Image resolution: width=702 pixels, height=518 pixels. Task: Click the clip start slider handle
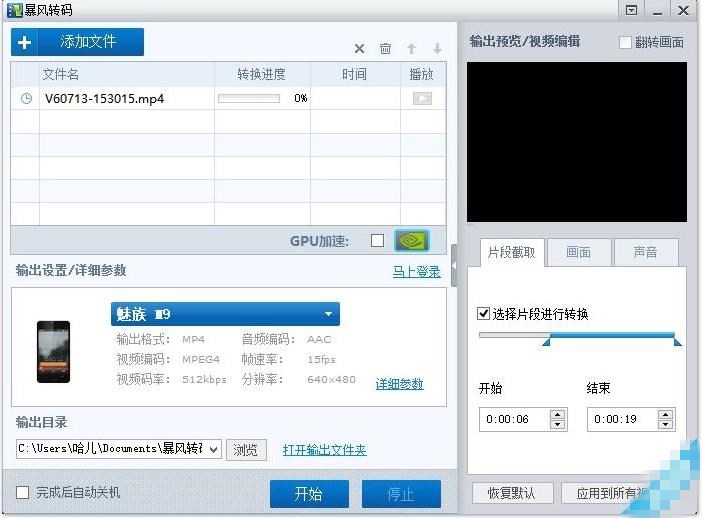[546, 342]
